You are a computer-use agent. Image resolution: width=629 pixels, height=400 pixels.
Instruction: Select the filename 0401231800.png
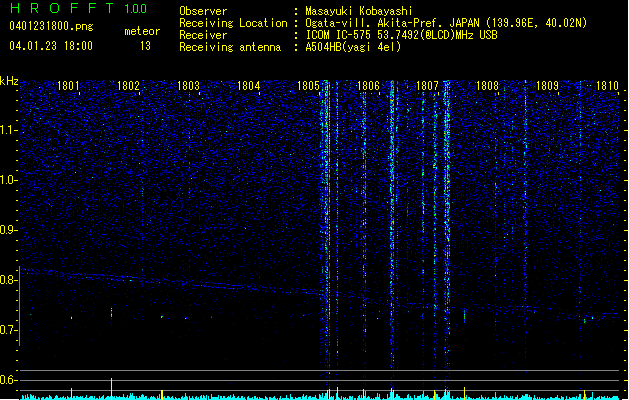click(x=51, y=26)
